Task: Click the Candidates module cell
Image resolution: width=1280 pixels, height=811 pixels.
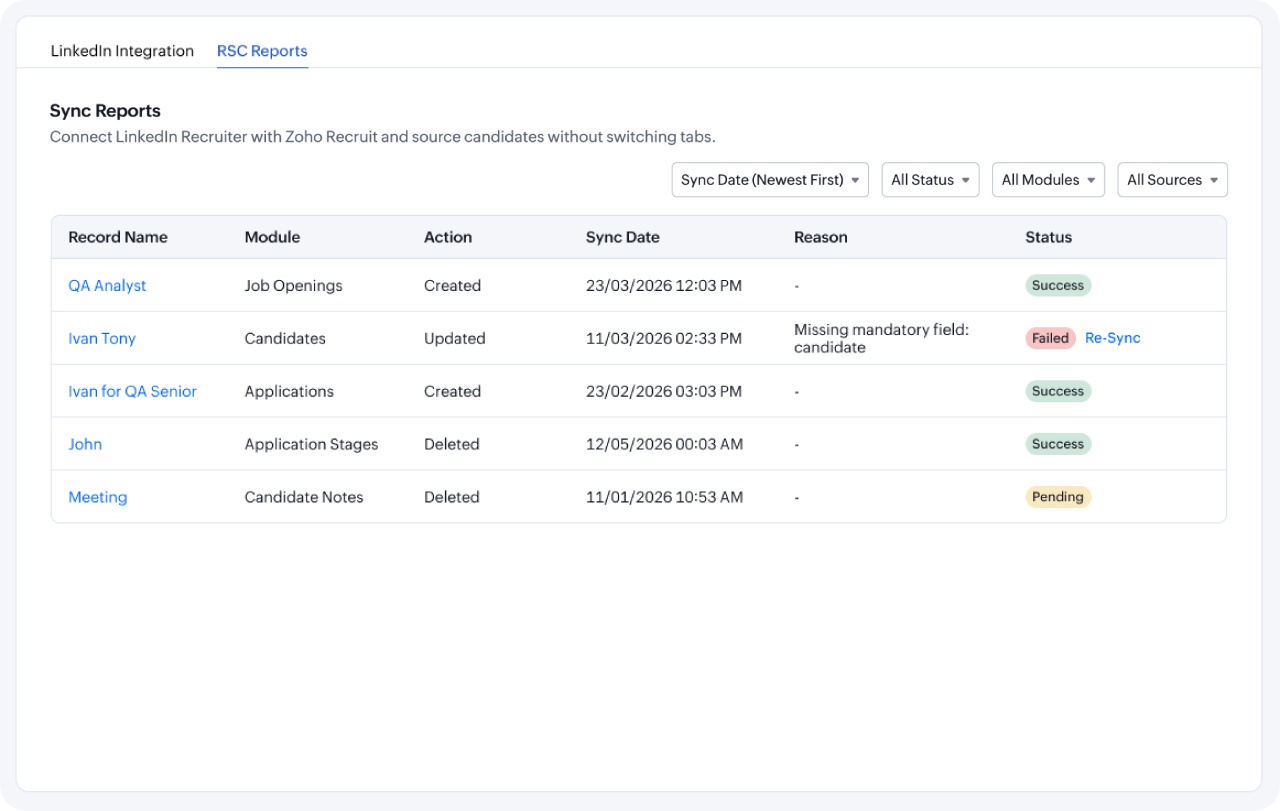Action: pos(285,339)
